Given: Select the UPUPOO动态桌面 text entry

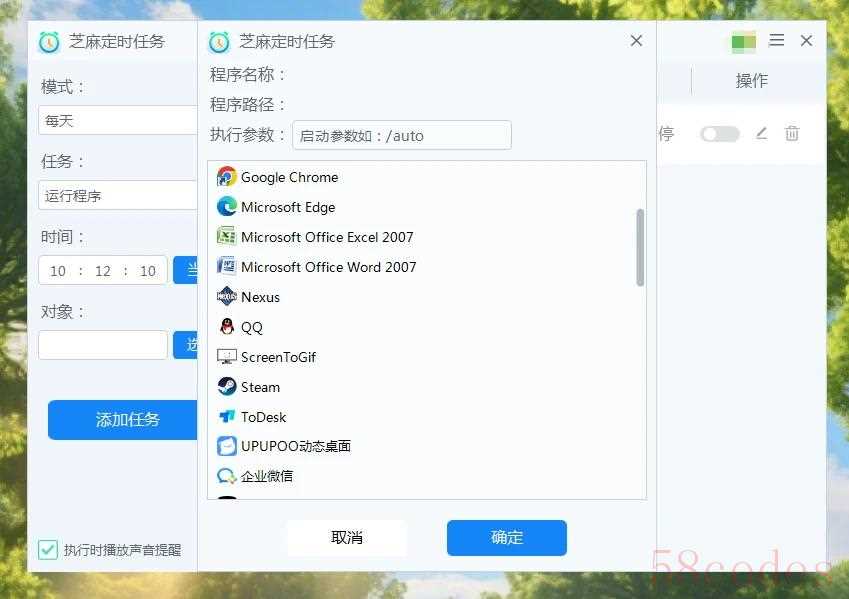Looking at the screenshot, I should (x=296, y=446).
